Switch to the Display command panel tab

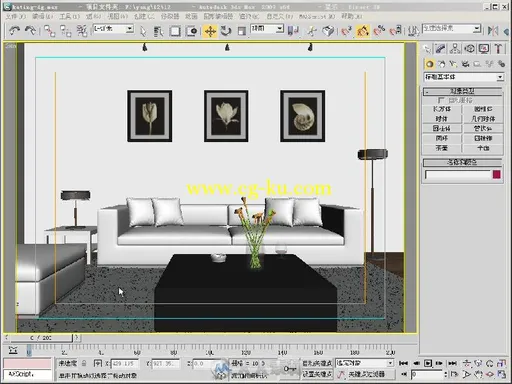click(484, 49)
